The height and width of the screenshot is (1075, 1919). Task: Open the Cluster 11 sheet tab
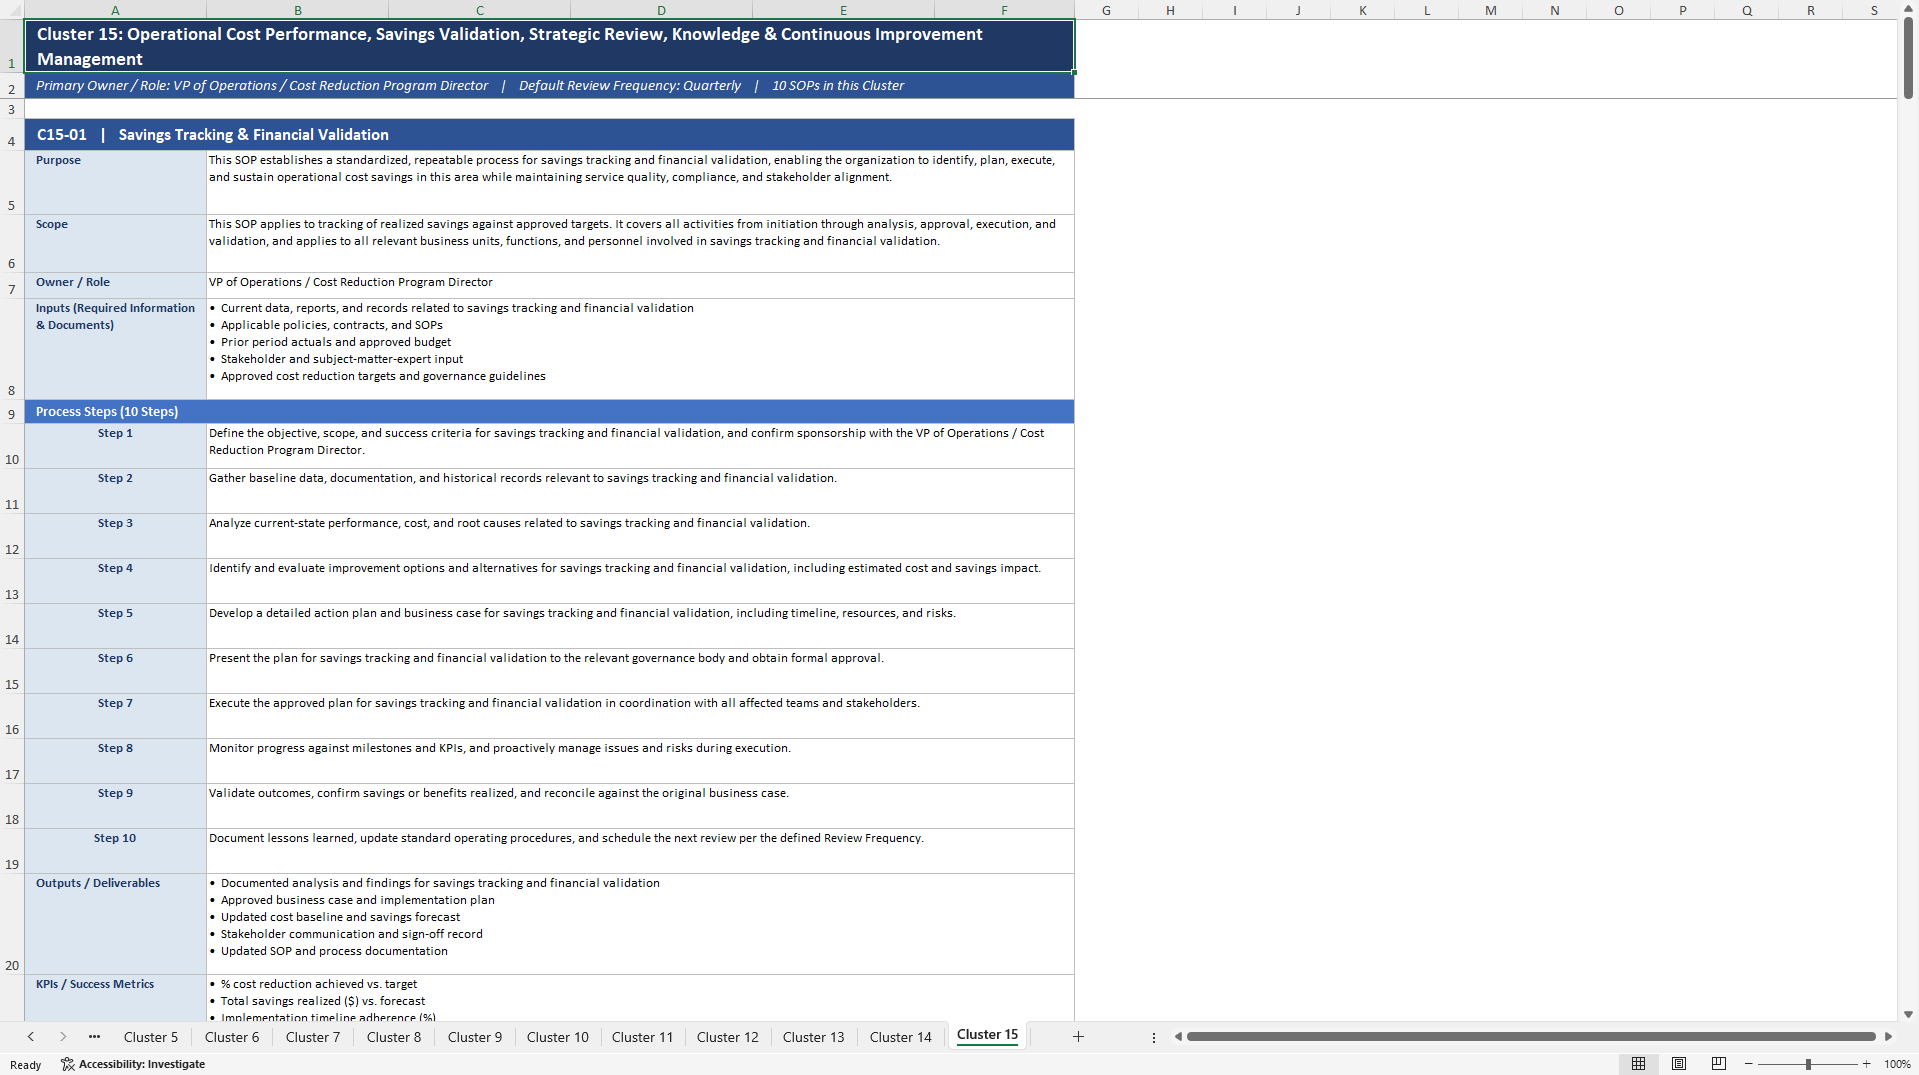643,1037
